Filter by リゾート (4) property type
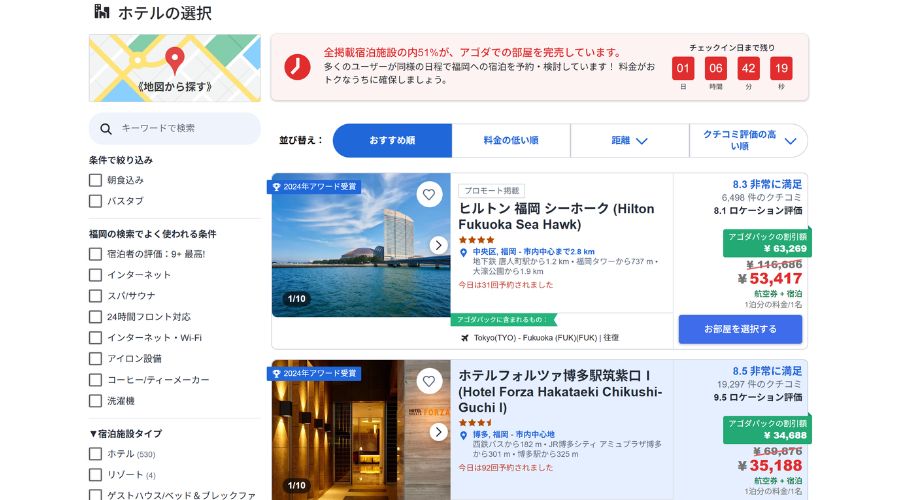Screen dimensions: 900x500 click(x=95, y=475)
